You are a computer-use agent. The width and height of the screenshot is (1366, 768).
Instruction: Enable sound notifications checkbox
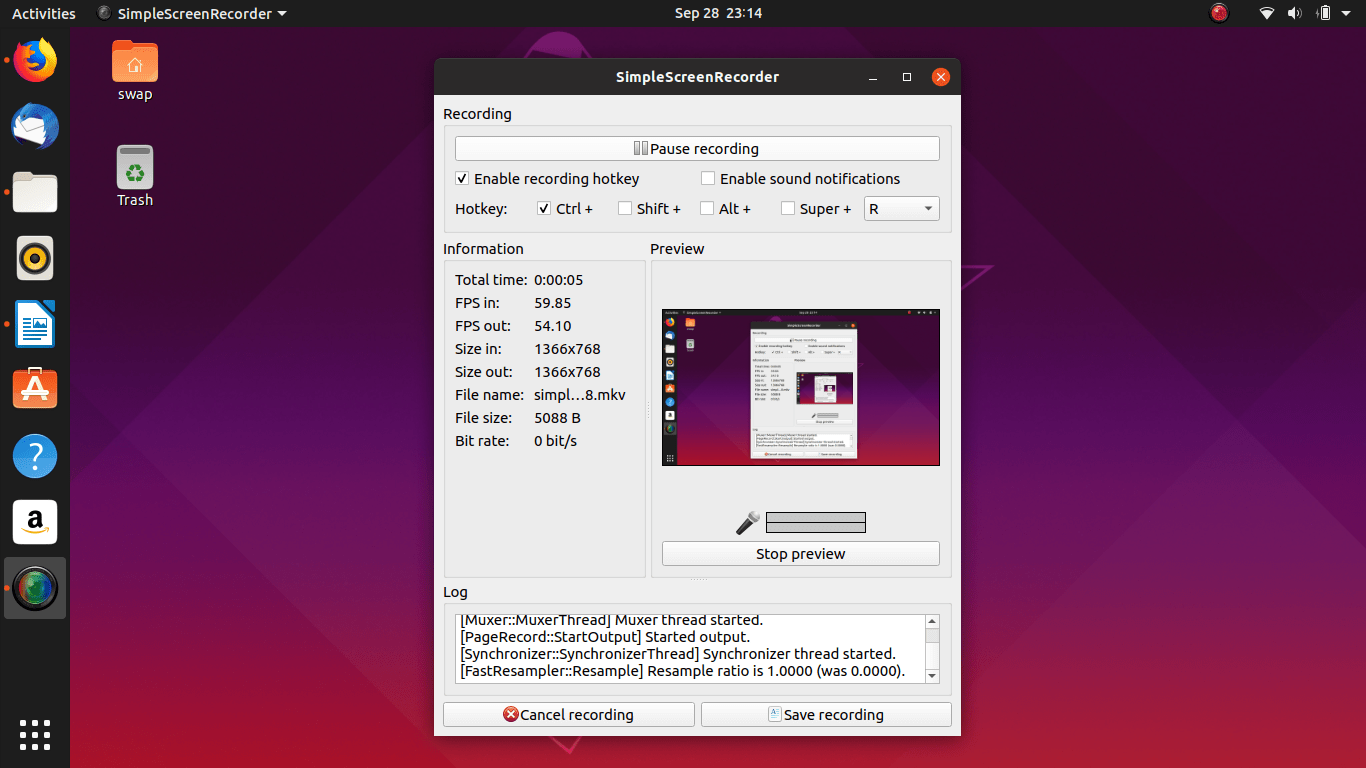coord(708,179)
